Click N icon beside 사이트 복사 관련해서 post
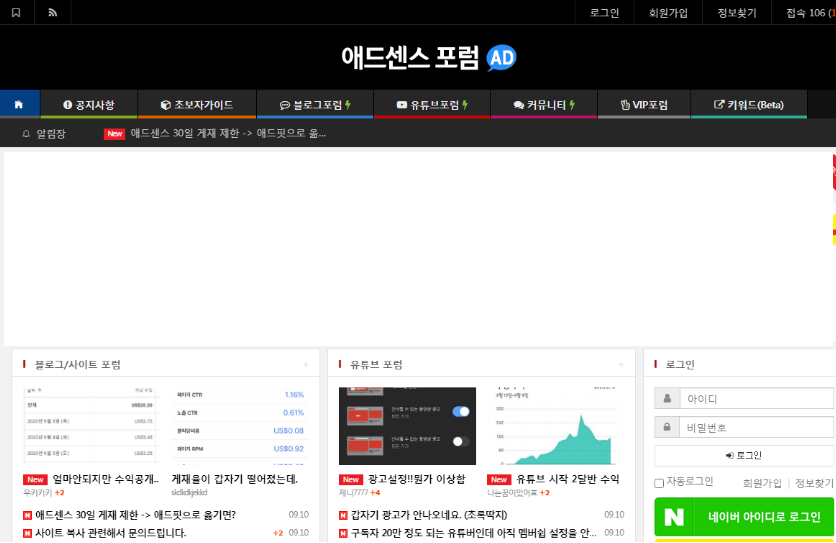Viewport: 836px width, 543px height. (x=27, y=533)
